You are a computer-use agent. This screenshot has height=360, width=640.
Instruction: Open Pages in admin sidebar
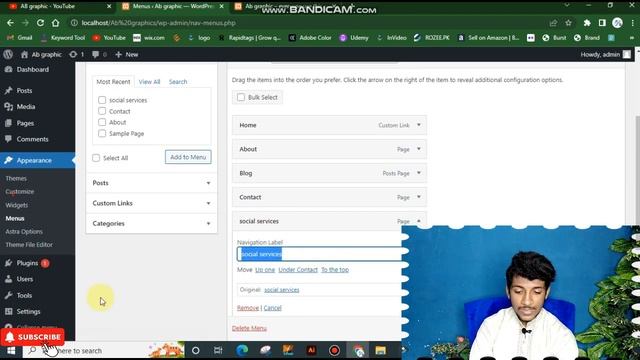[x=25, y=123]
